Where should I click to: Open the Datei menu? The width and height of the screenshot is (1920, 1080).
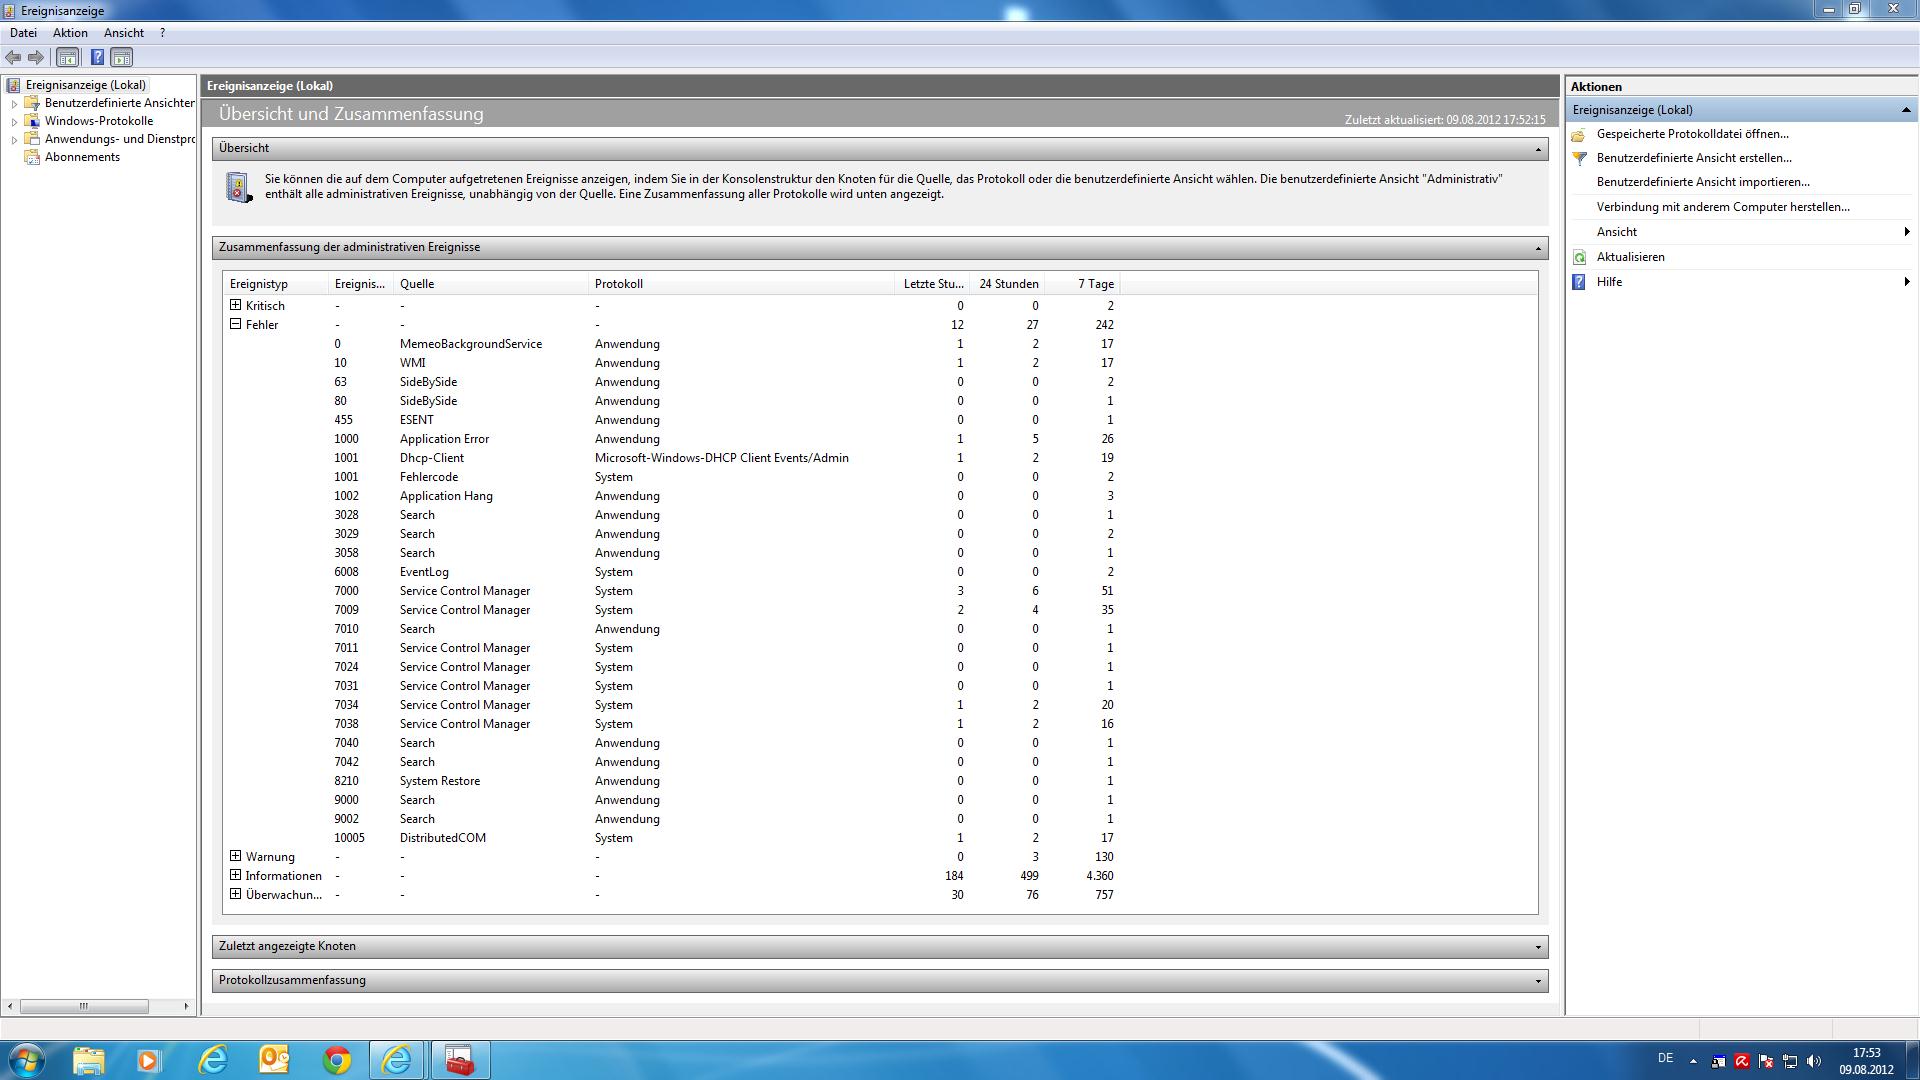tap(23, 33)
